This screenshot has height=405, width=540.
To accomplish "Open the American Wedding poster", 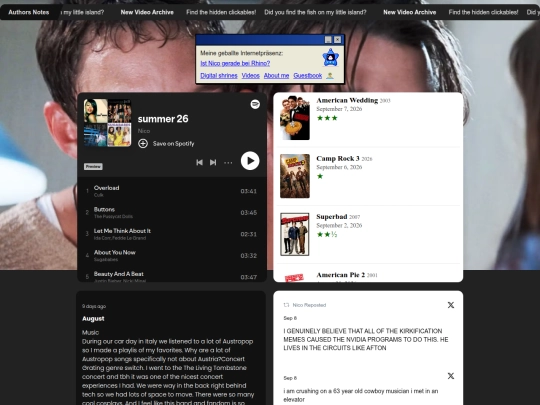I will click(295, 117).
